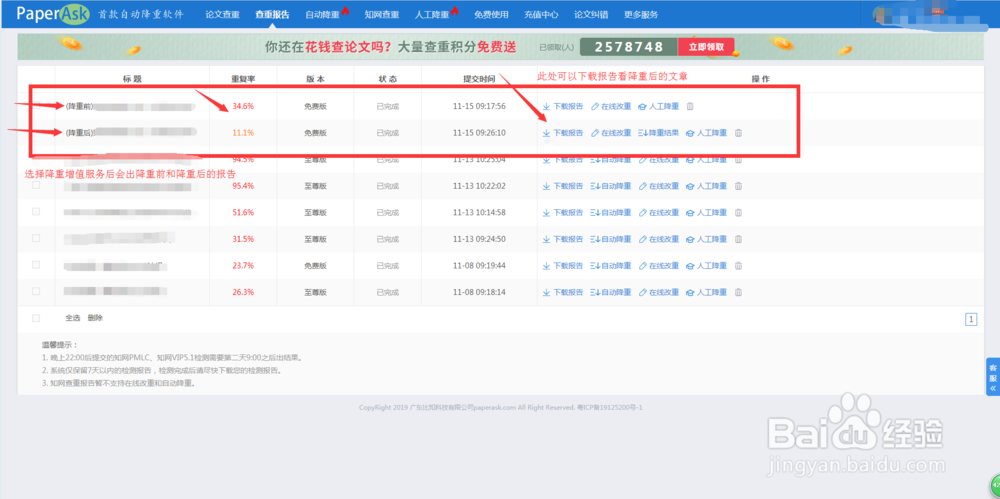Click trash icon in the 51.6% row
This screenshot has height=499, width=1000.
(x=739, y=212)
